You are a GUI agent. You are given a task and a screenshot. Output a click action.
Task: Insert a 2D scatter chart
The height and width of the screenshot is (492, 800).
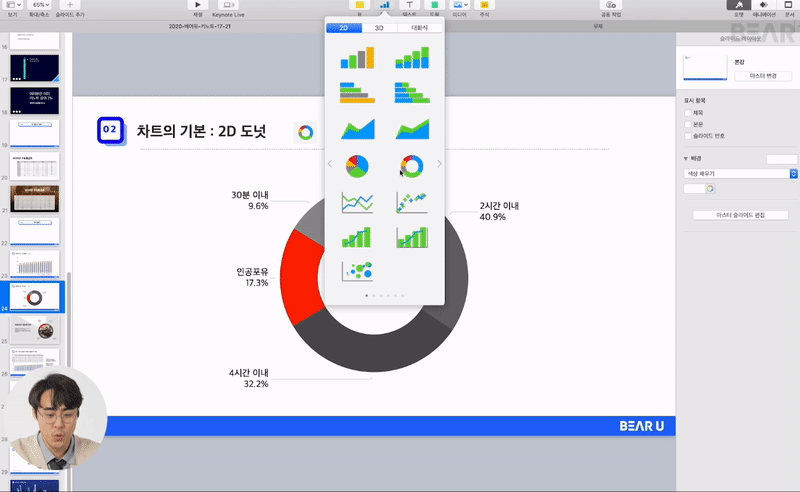point(412,202)
